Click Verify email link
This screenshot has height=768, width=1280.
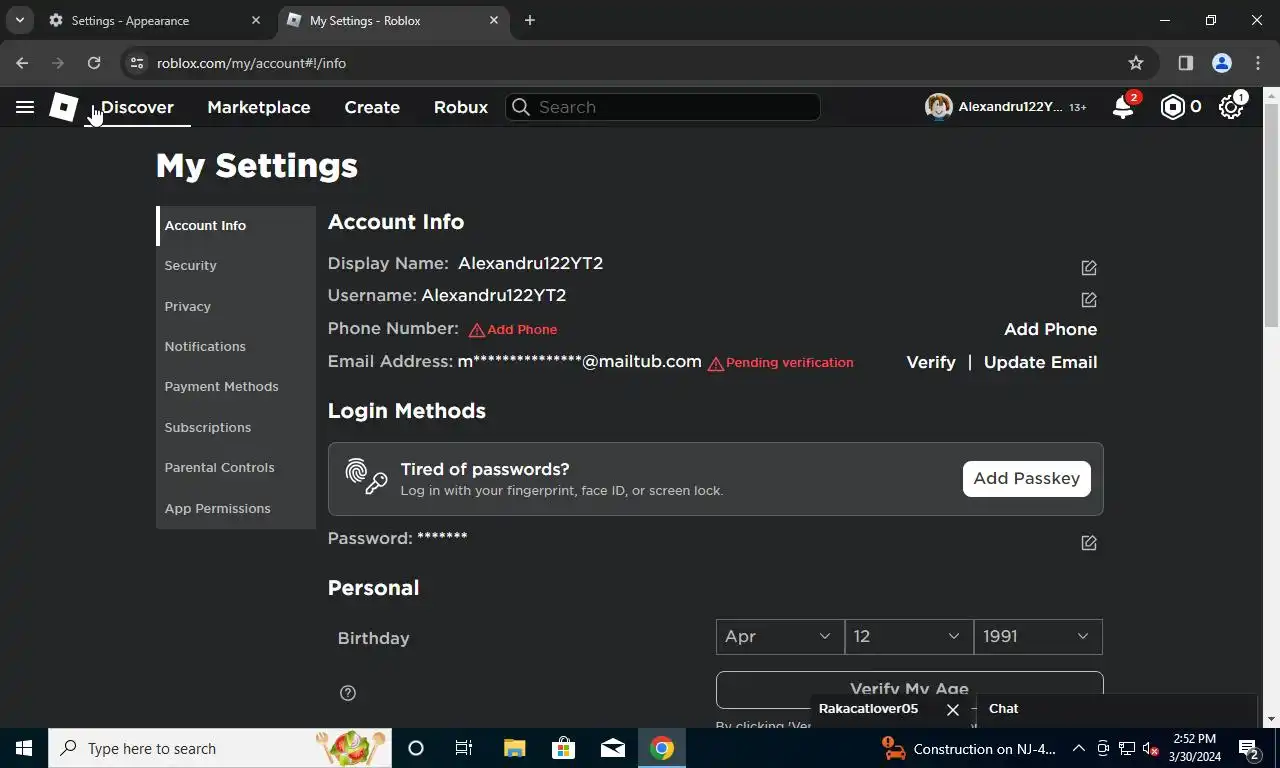(x=931, y=363)
